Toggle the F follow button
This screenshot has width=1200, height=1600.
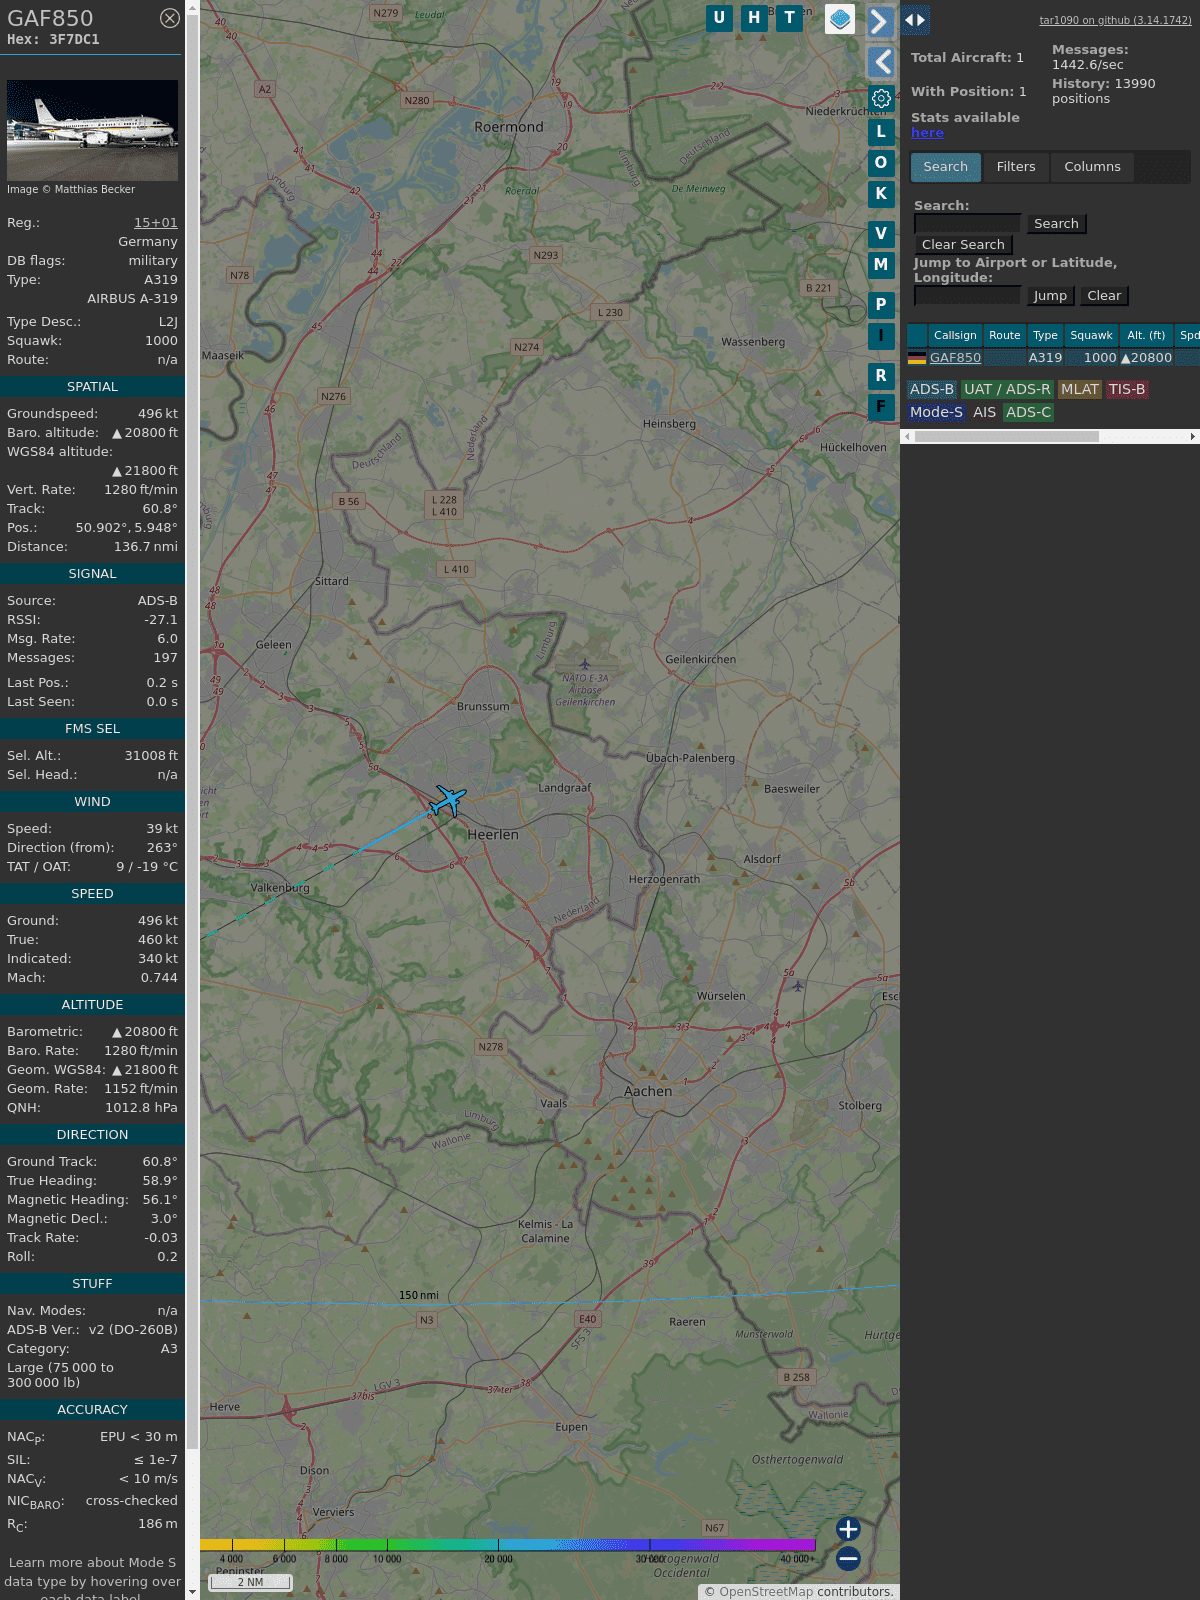[881, 407]
